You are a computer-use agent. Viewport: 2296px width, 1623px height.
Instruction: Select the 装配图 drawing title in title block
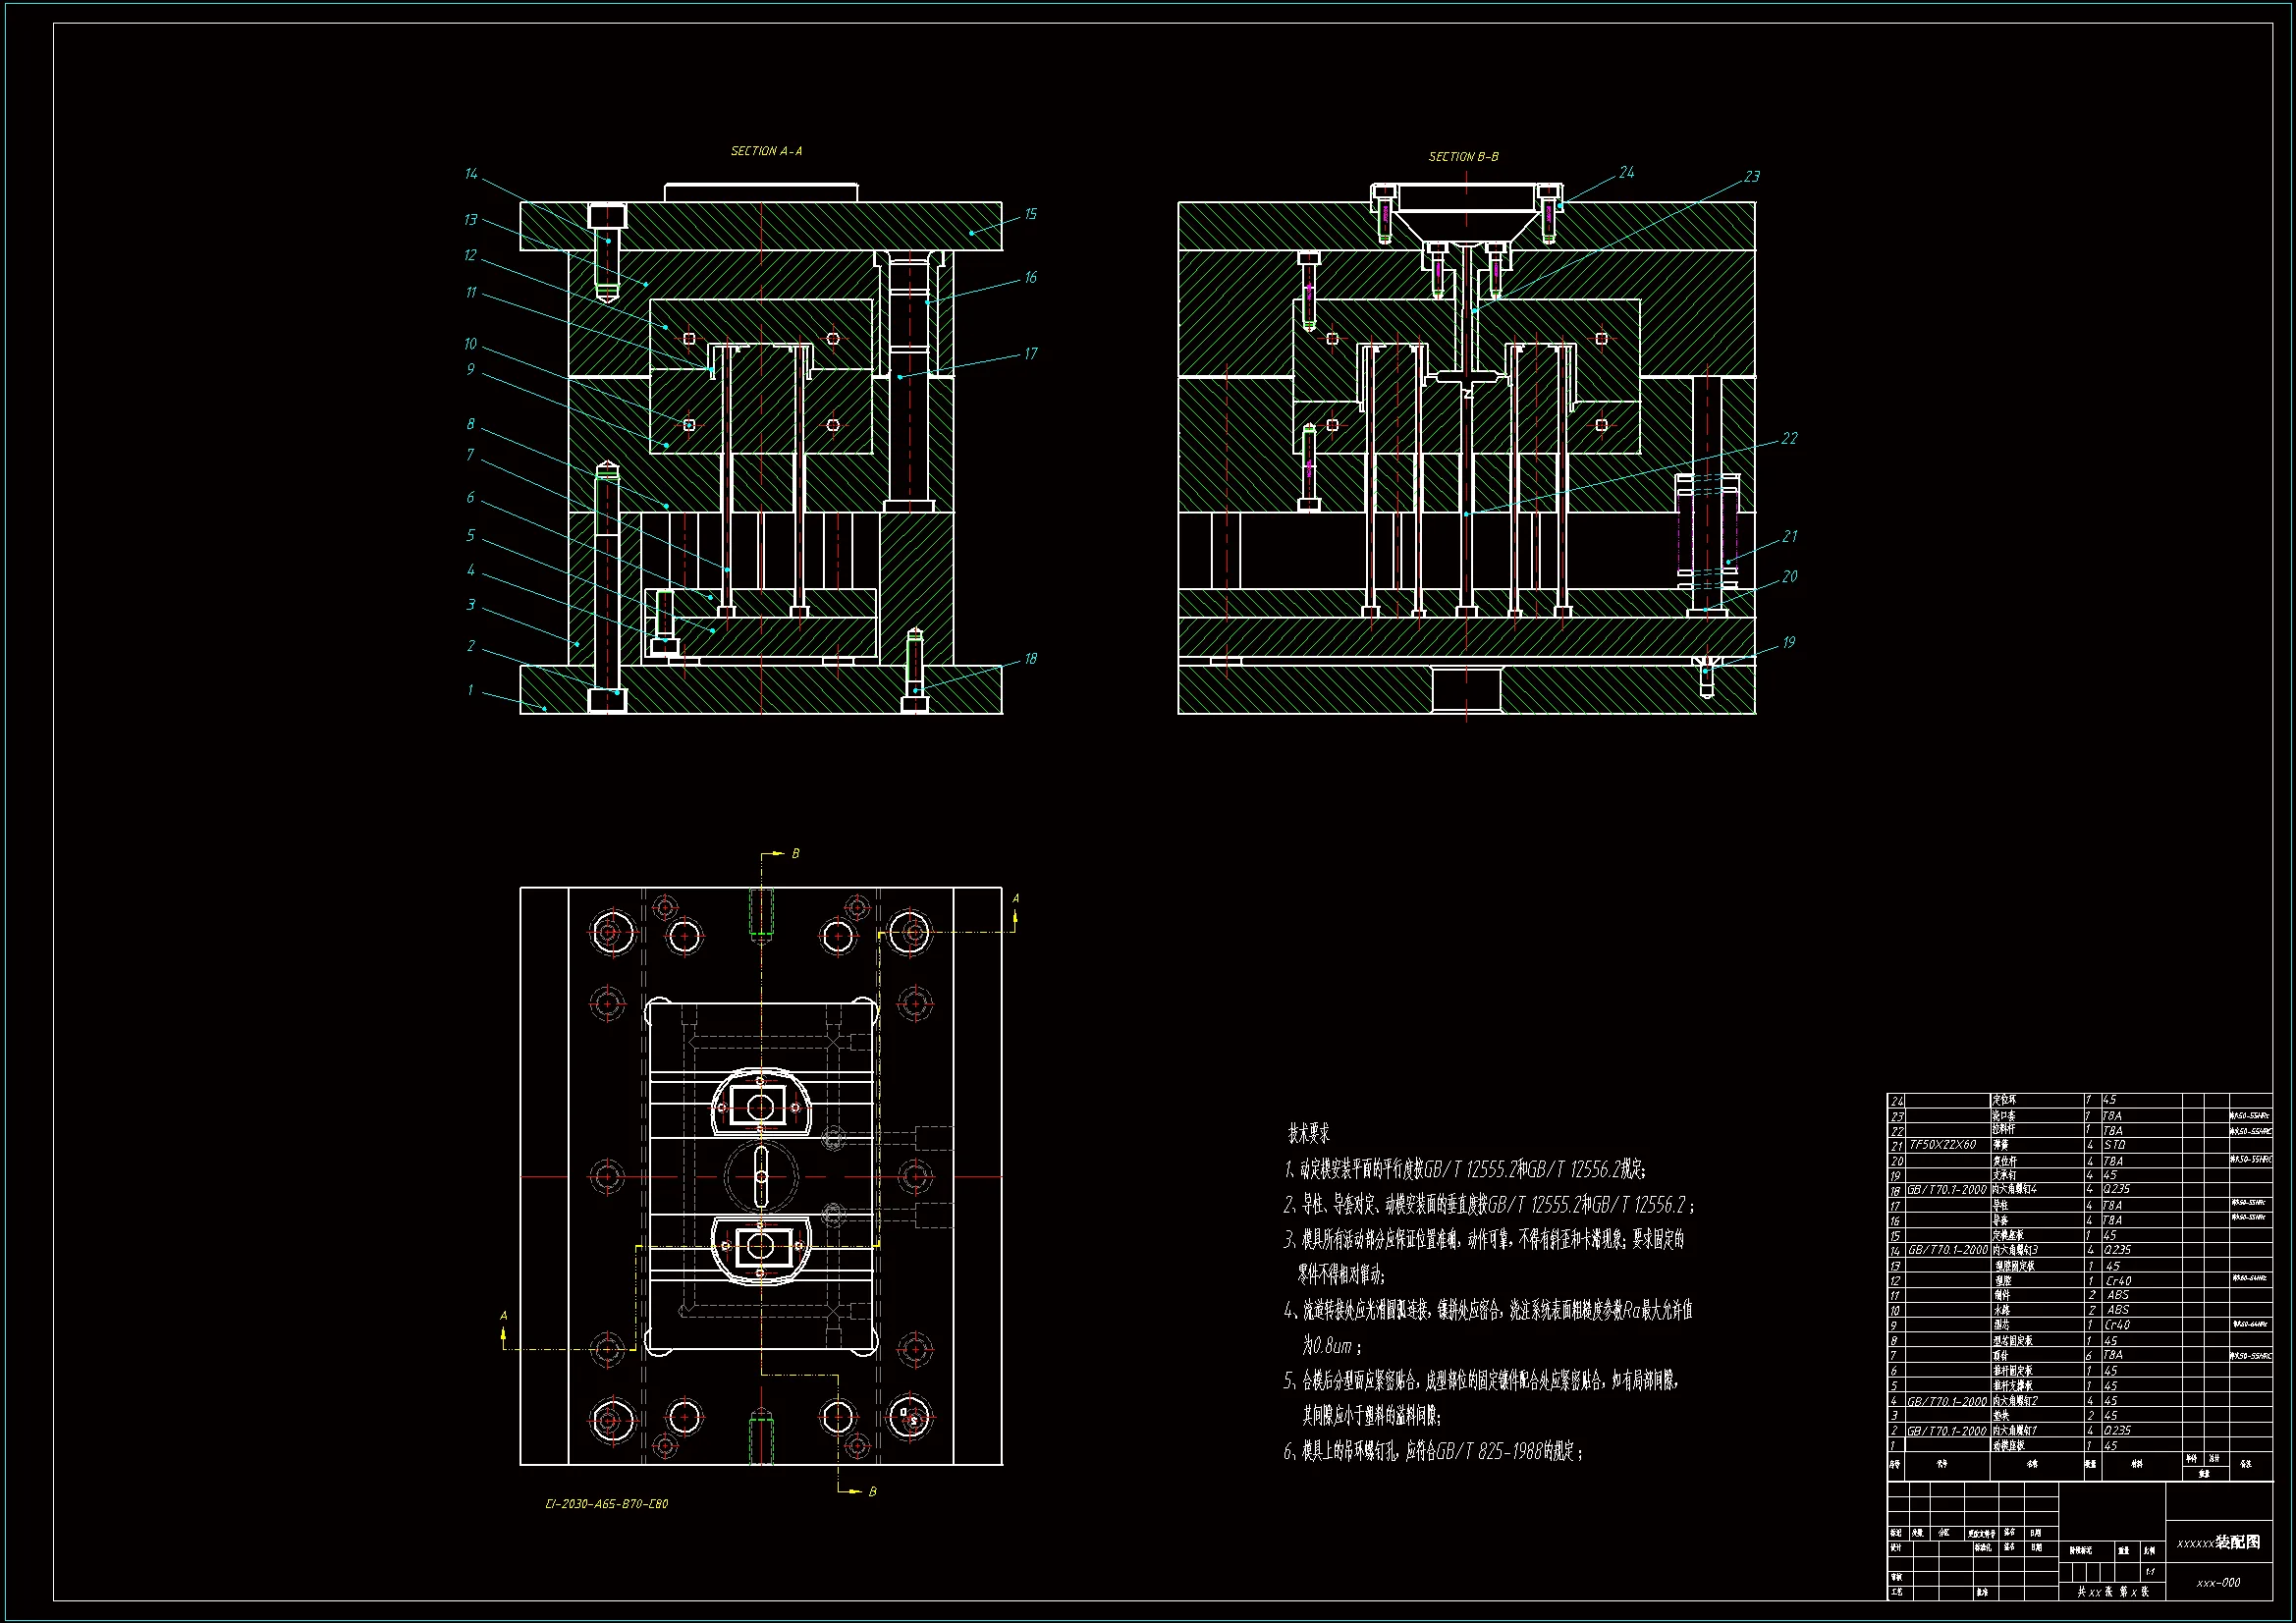[x=2237, y=1542]
